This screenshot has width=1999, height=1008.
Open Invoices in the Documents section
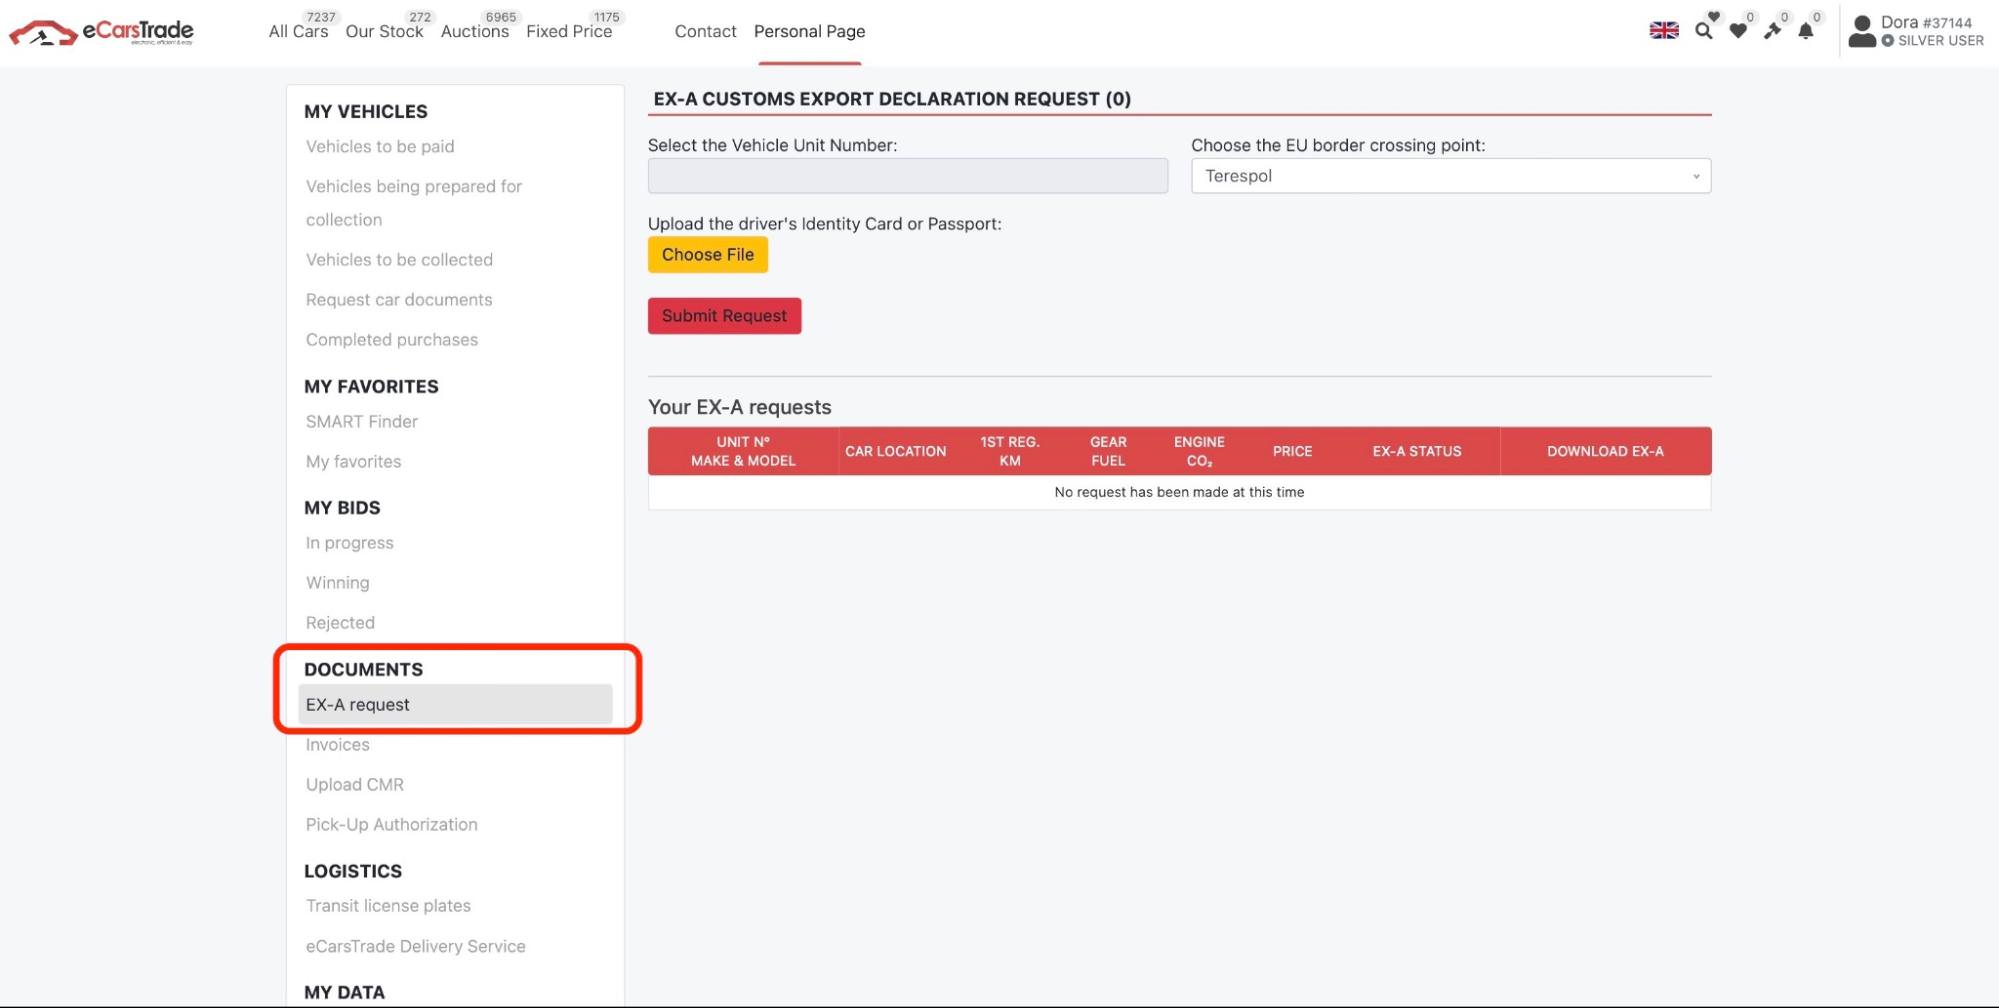coord(338,745)
